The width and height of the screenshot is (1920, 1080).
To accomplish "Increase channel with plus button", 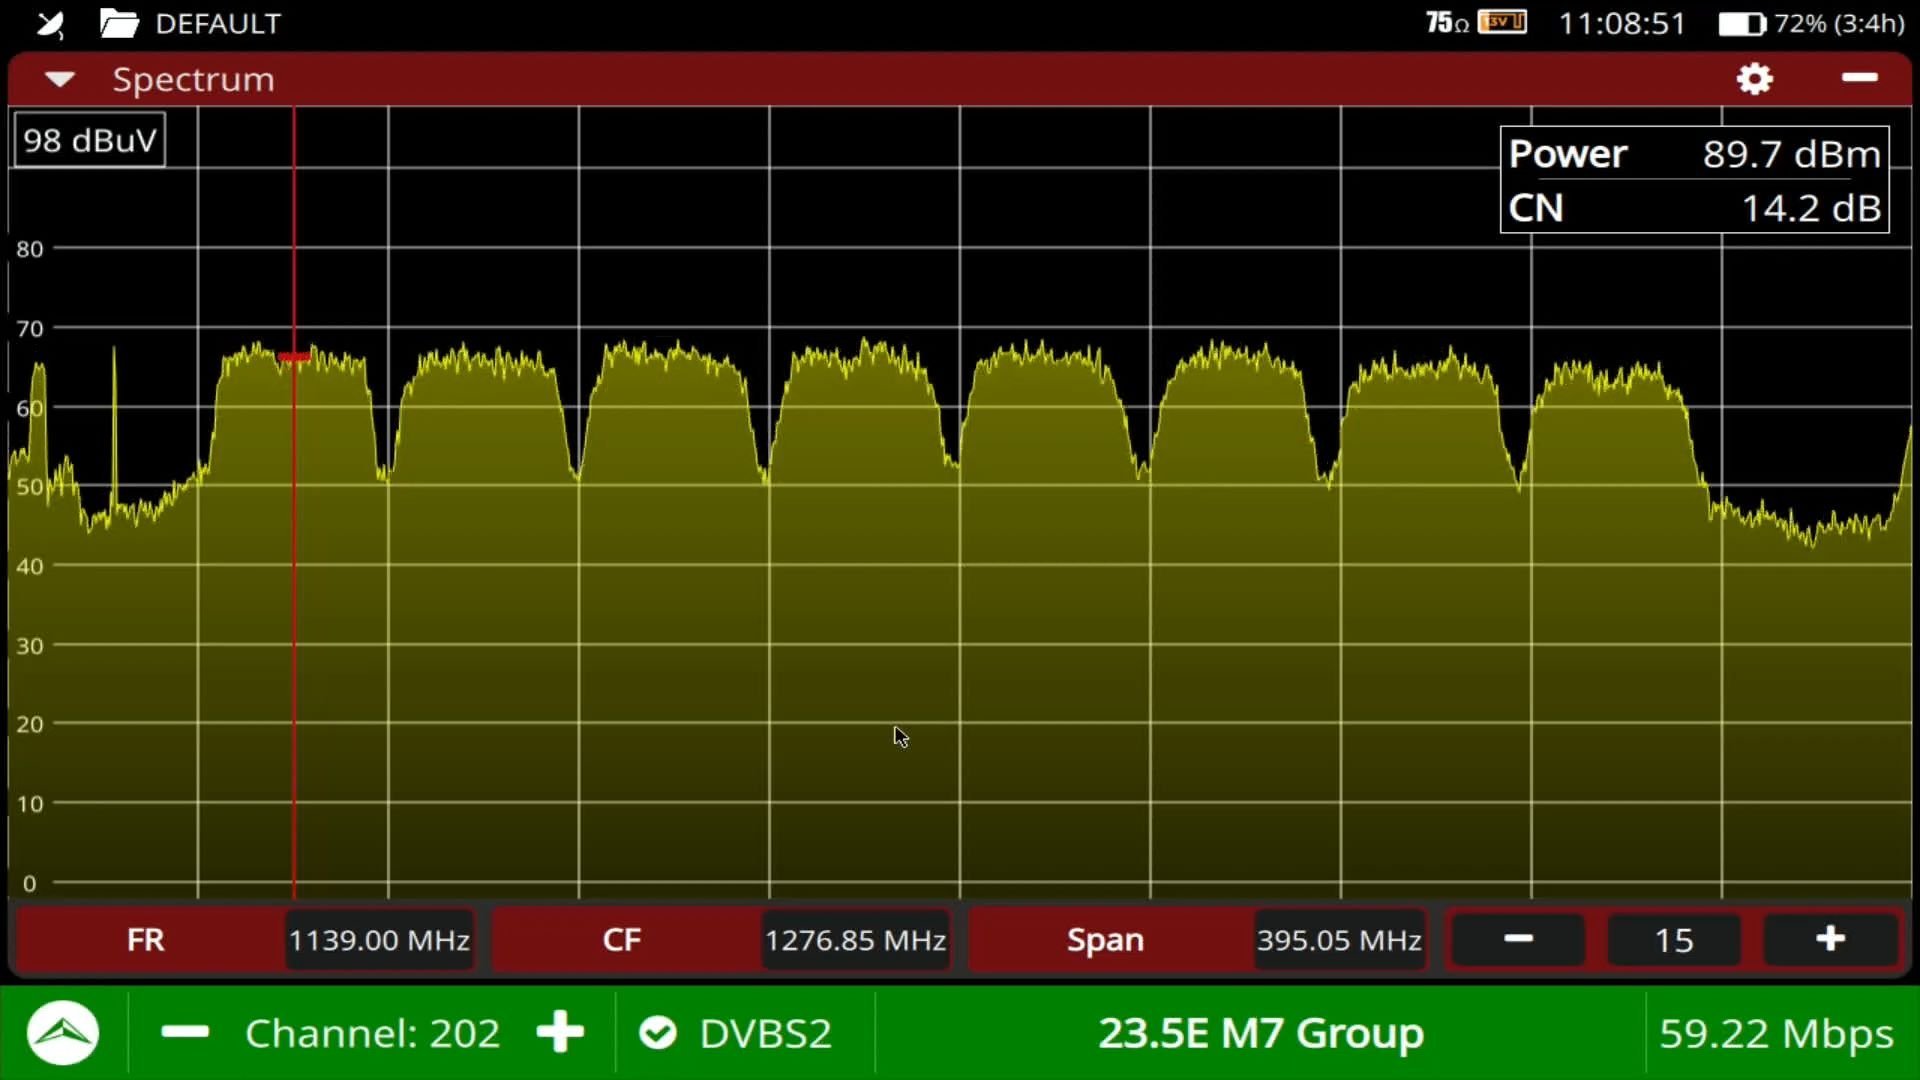I will tap(560, 1032).
